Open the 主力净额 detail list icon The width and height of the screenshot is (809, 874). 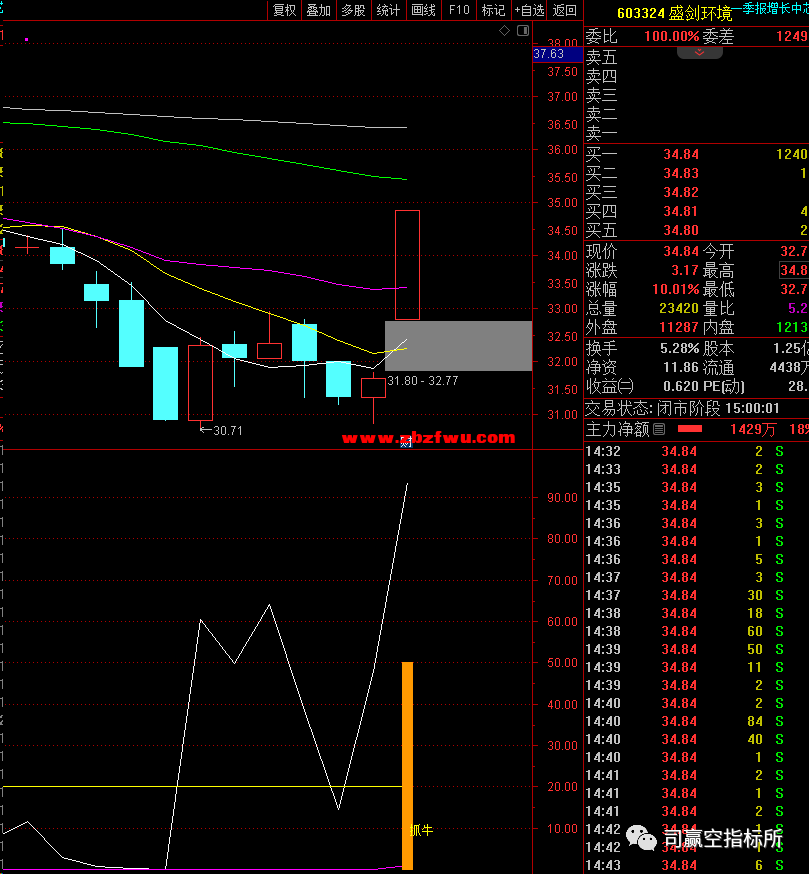click(658, 430)
